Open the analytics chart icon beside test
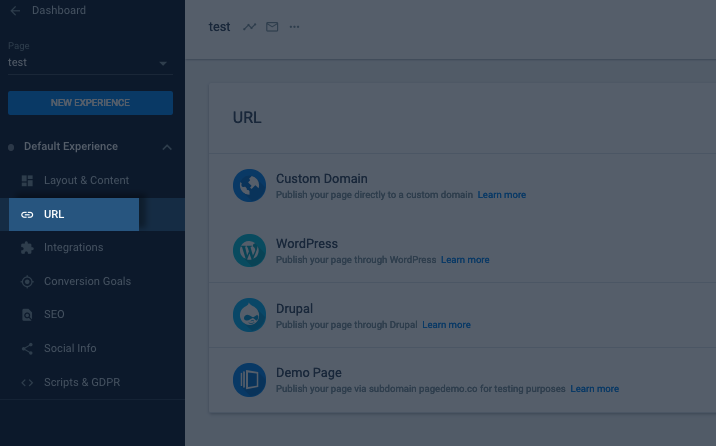 tap(249, 27)
